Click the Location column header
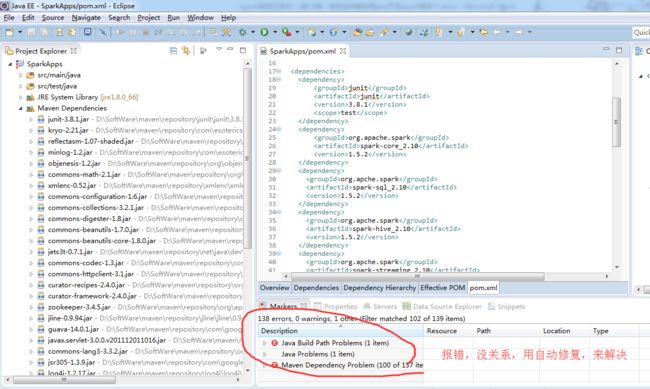The width and height of the screenshot is (650, 389). (564, 331)
